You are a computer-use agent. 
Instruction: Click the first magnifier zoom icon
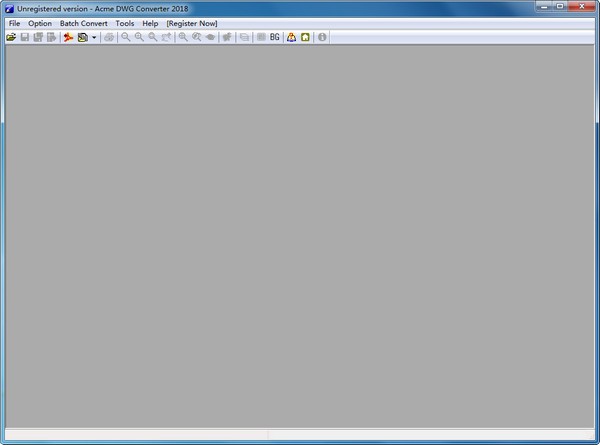(126, 37)
